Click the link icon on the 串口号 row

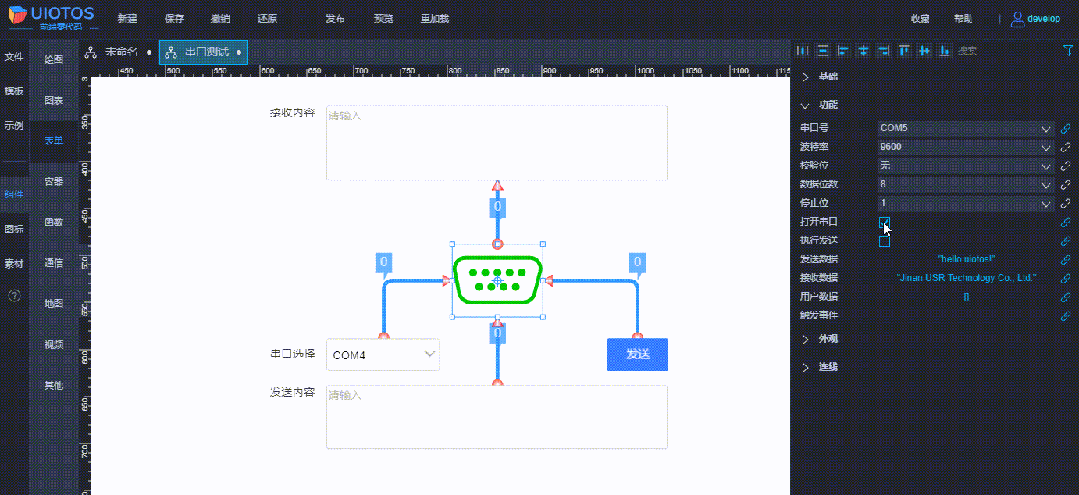tap(1065, 129)
